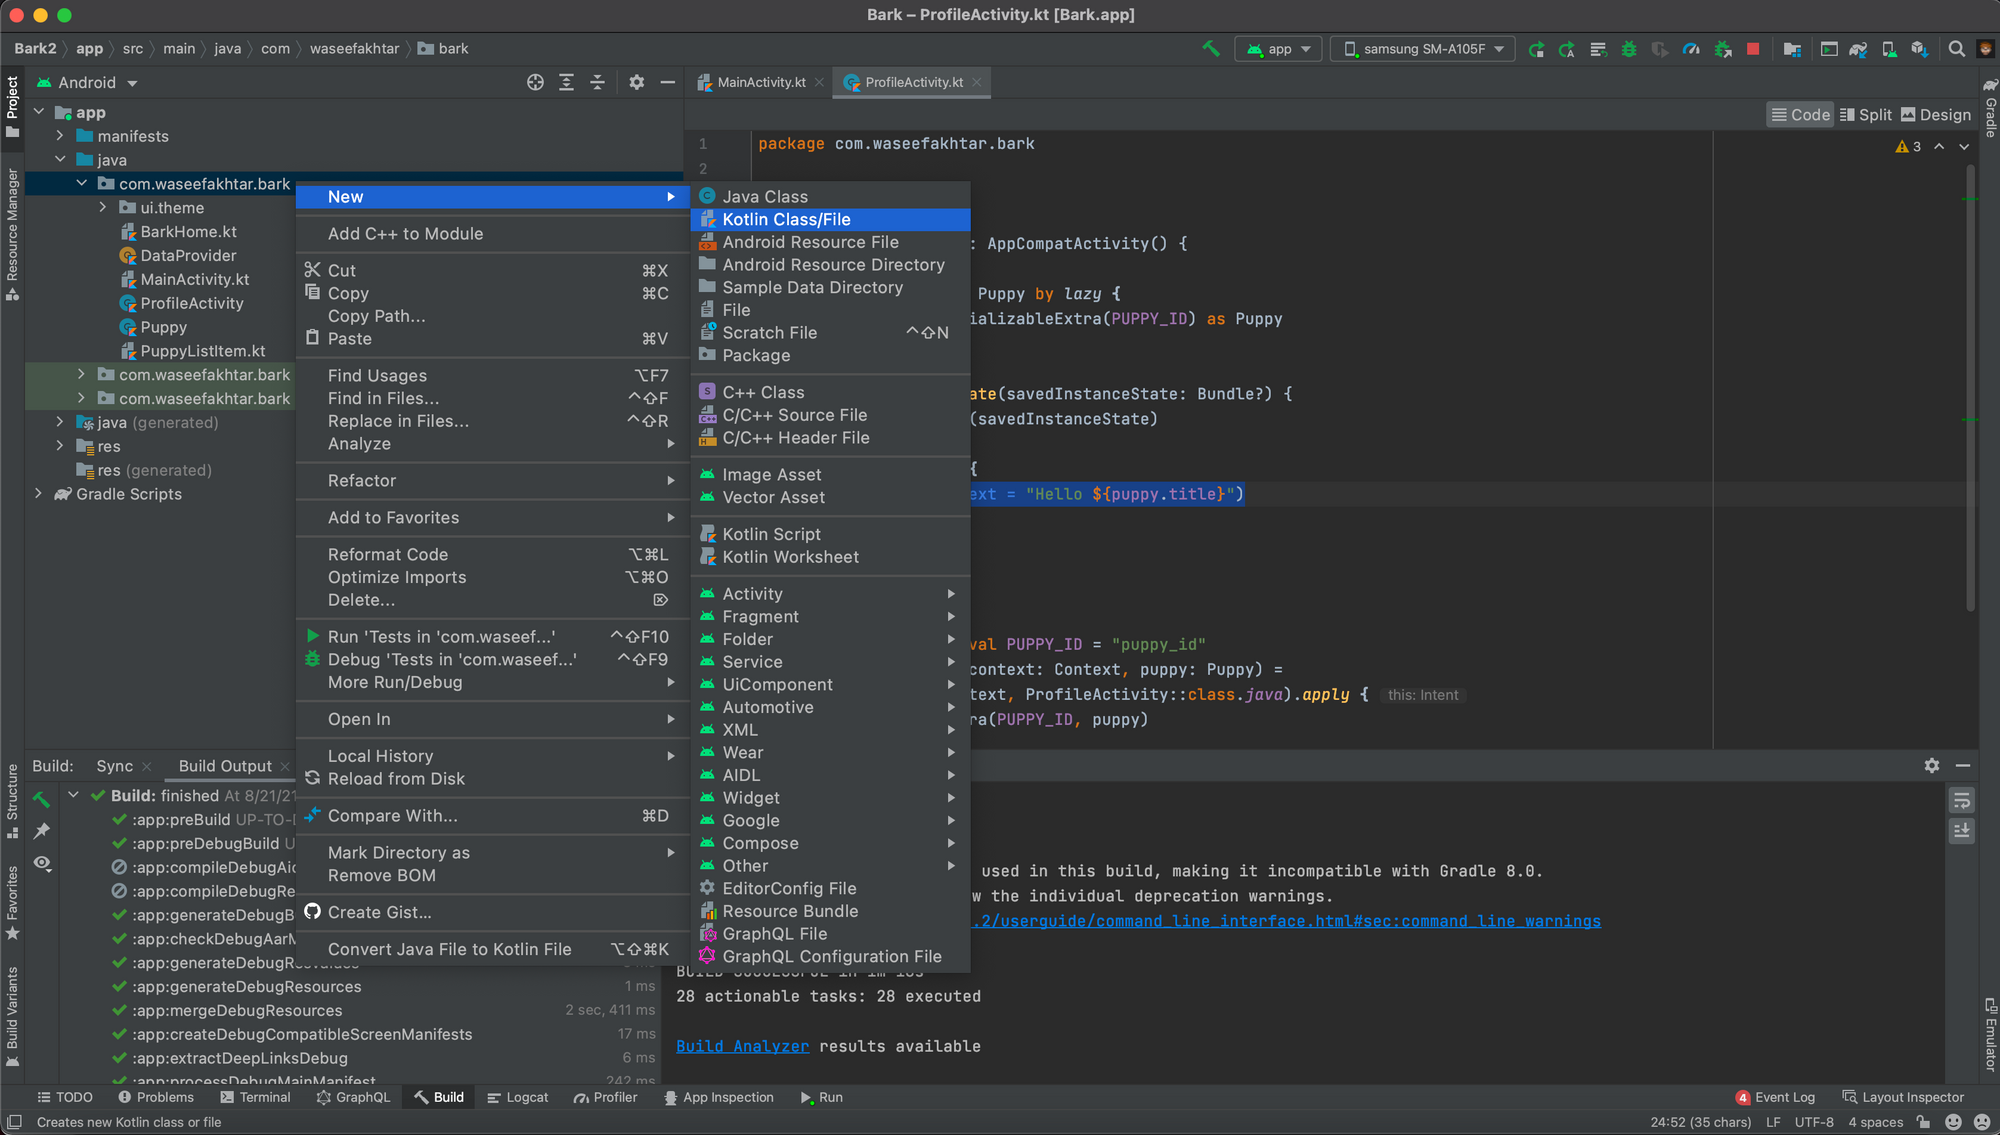Image resolution: width=2000 pixels, height=1135 pixels.
Task: Click the project panel gear settings icon
Action: [636, 82]
